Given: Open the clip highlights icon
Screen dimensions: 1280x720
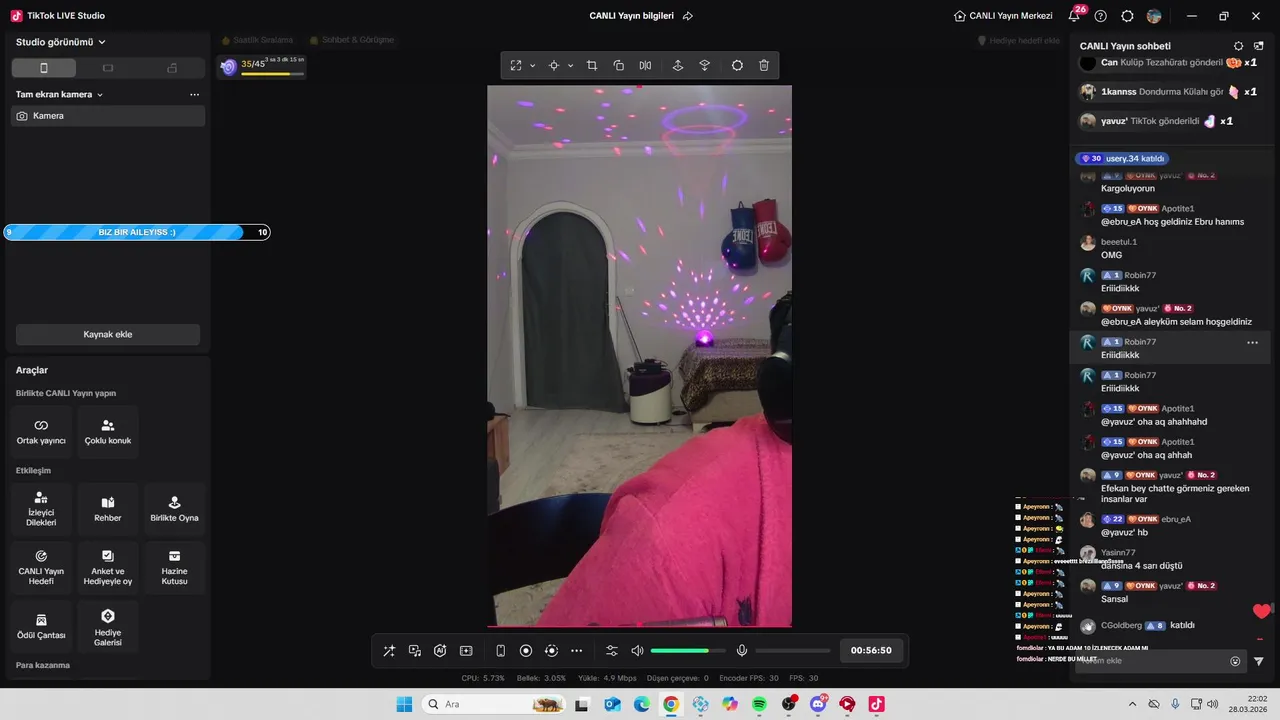Looking at the screenshot, I should tap(466, 651).
